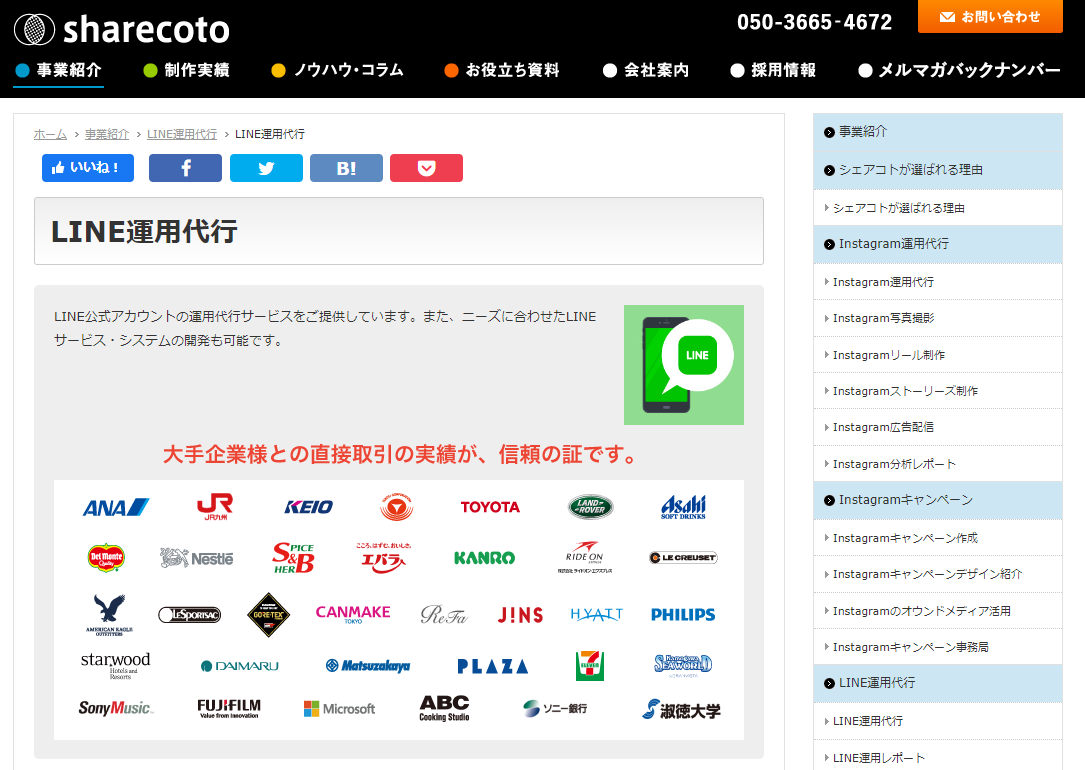
Task: Click the sharecoto logo in header
Action: coord(122,29)
